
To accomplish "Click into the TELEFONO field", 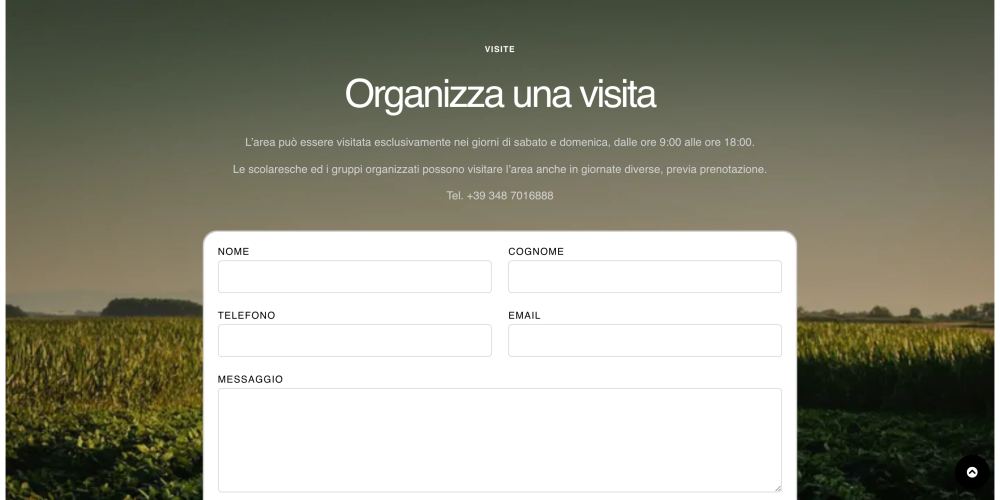I will (355, 341).
